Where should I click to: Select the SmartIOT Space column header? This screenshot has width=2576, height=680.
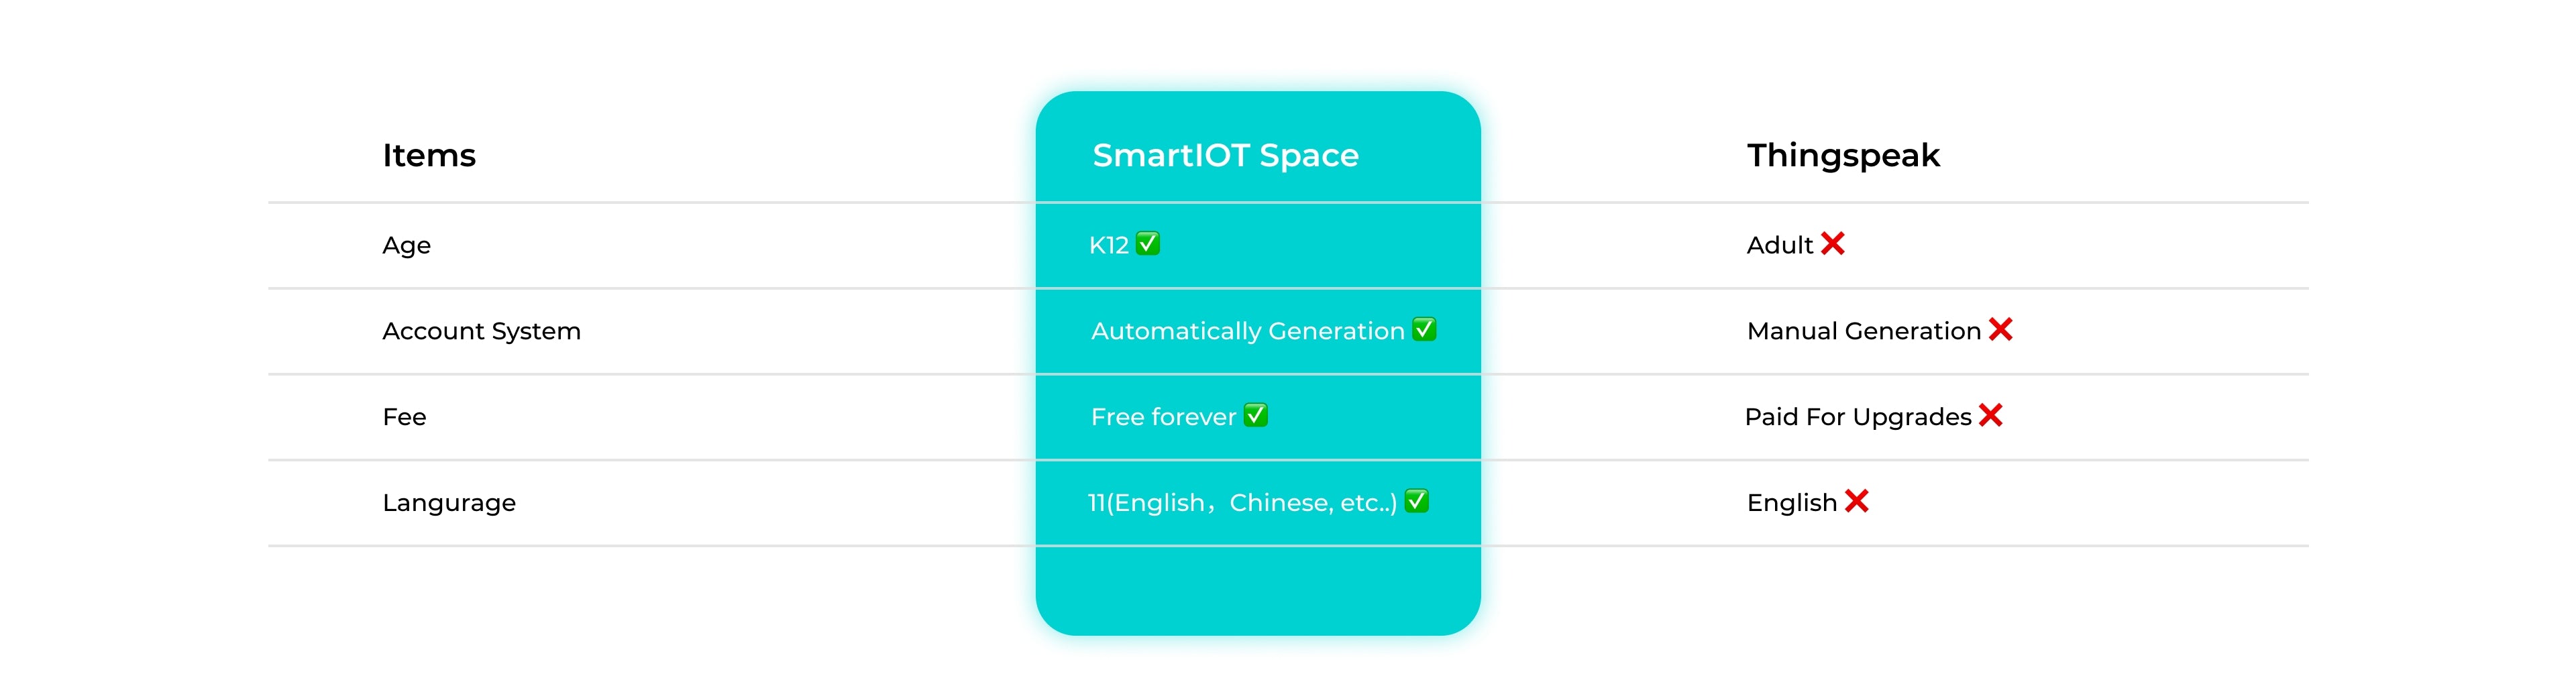[x=1225, y=155]
